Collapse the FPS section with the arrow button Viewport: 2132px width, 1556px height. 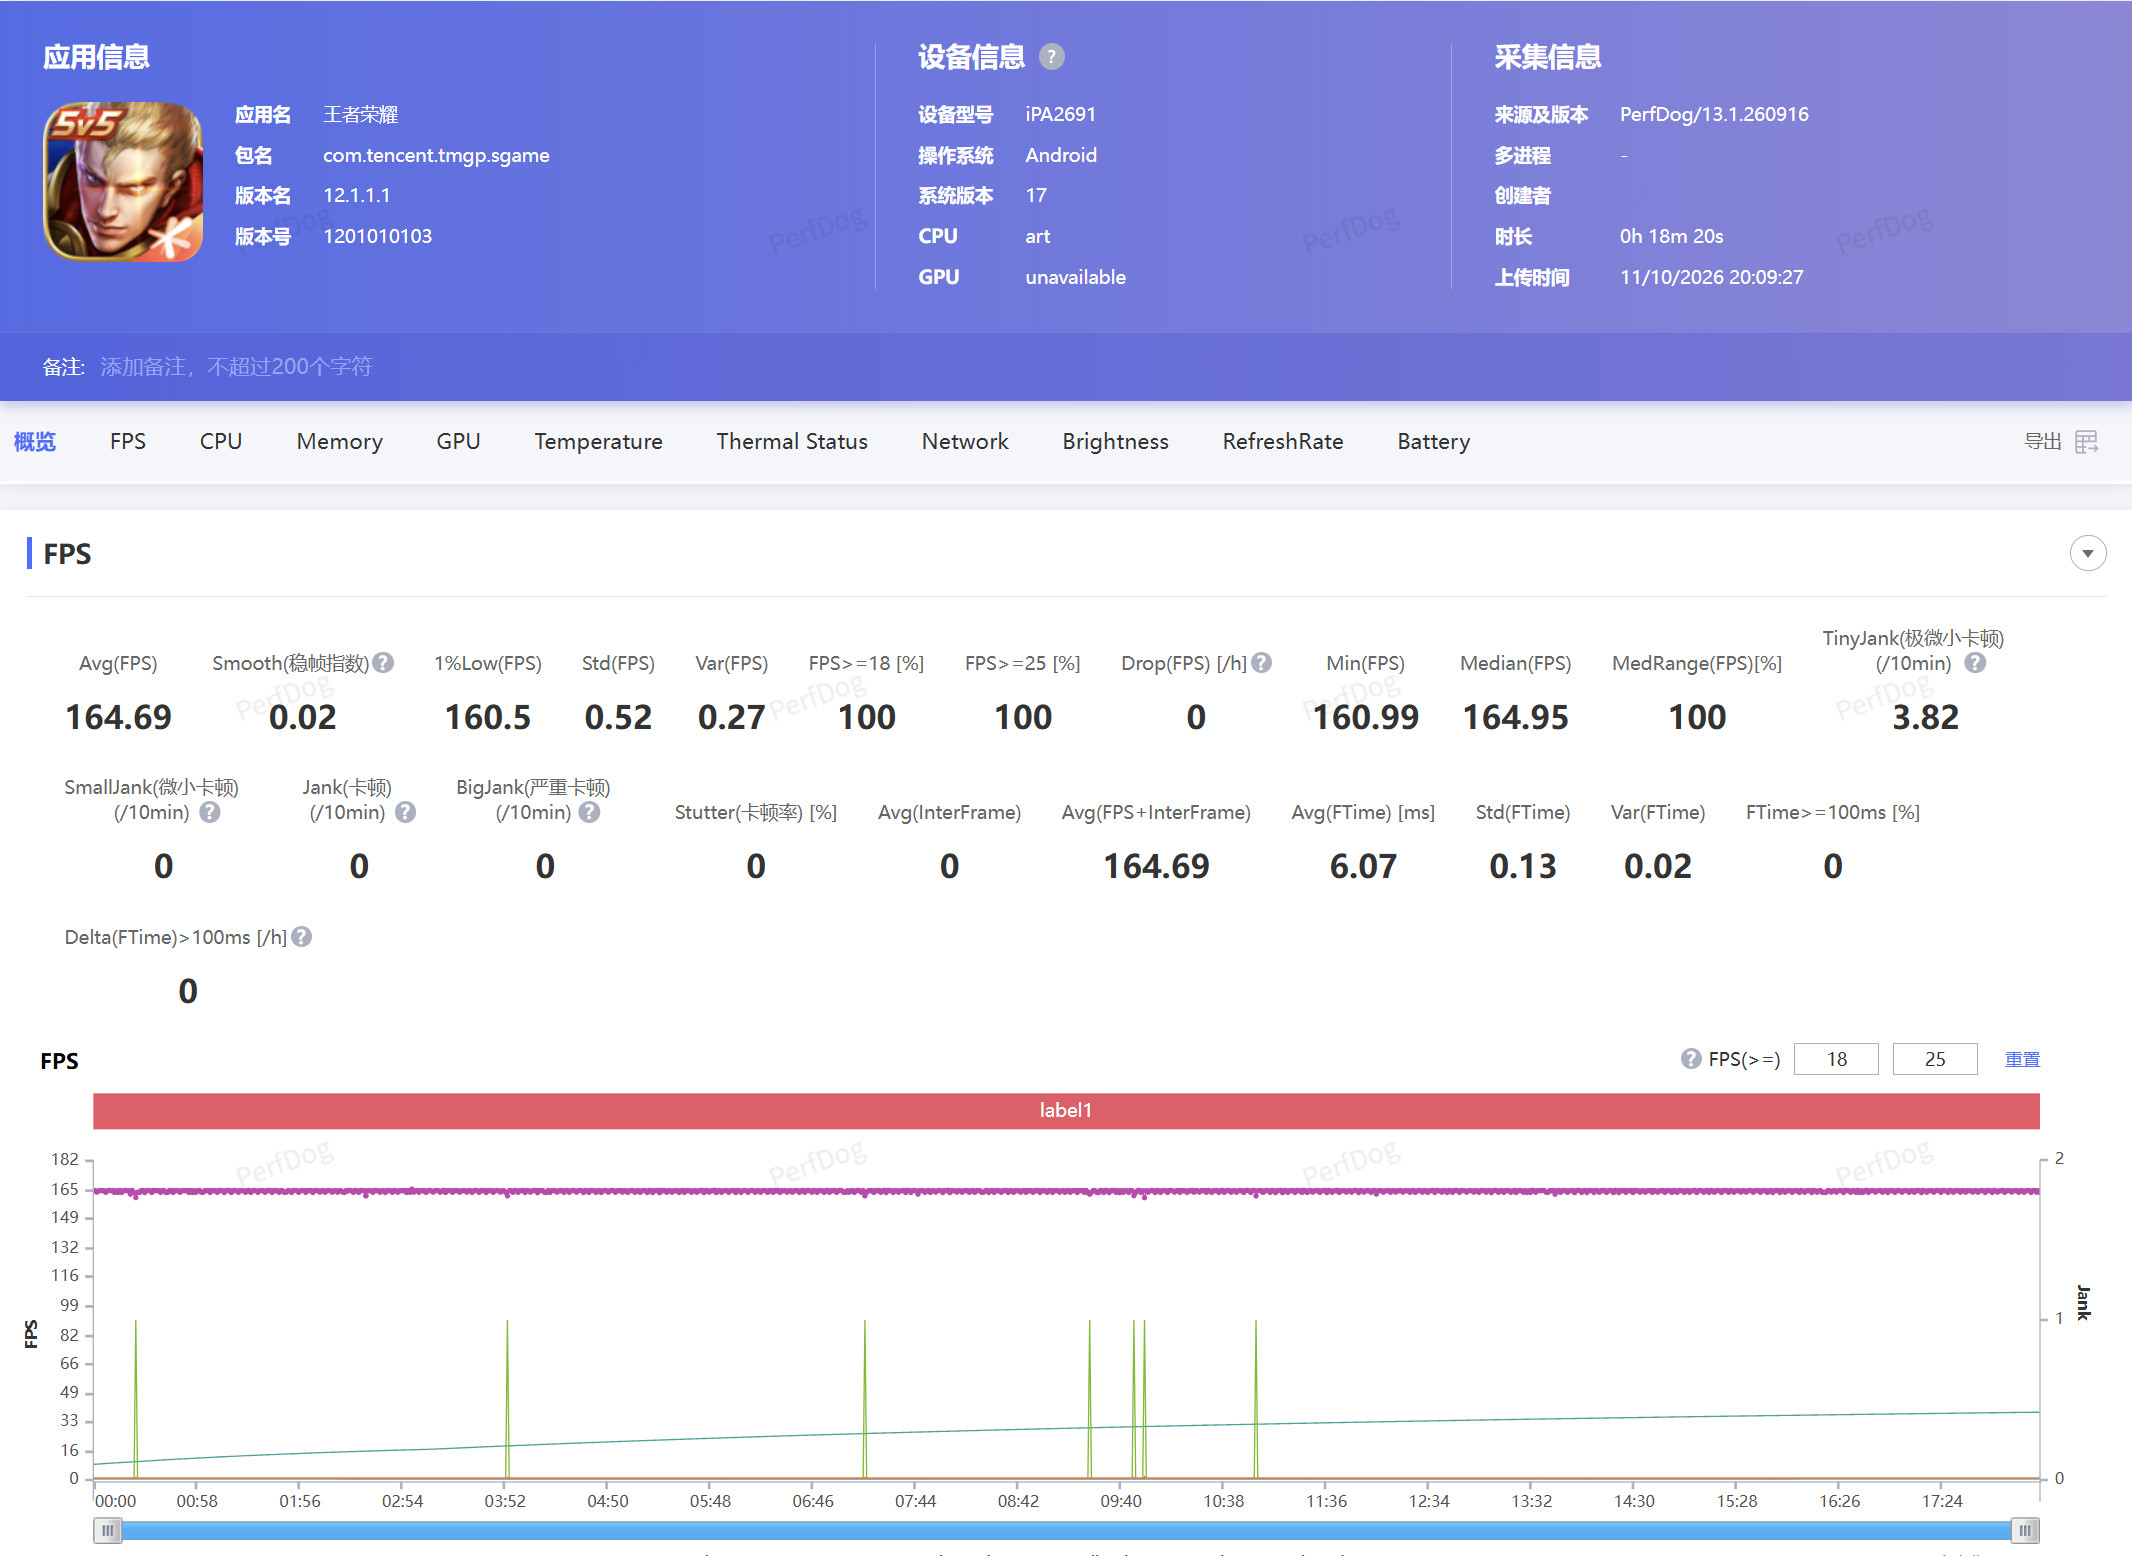(2088, 553)
